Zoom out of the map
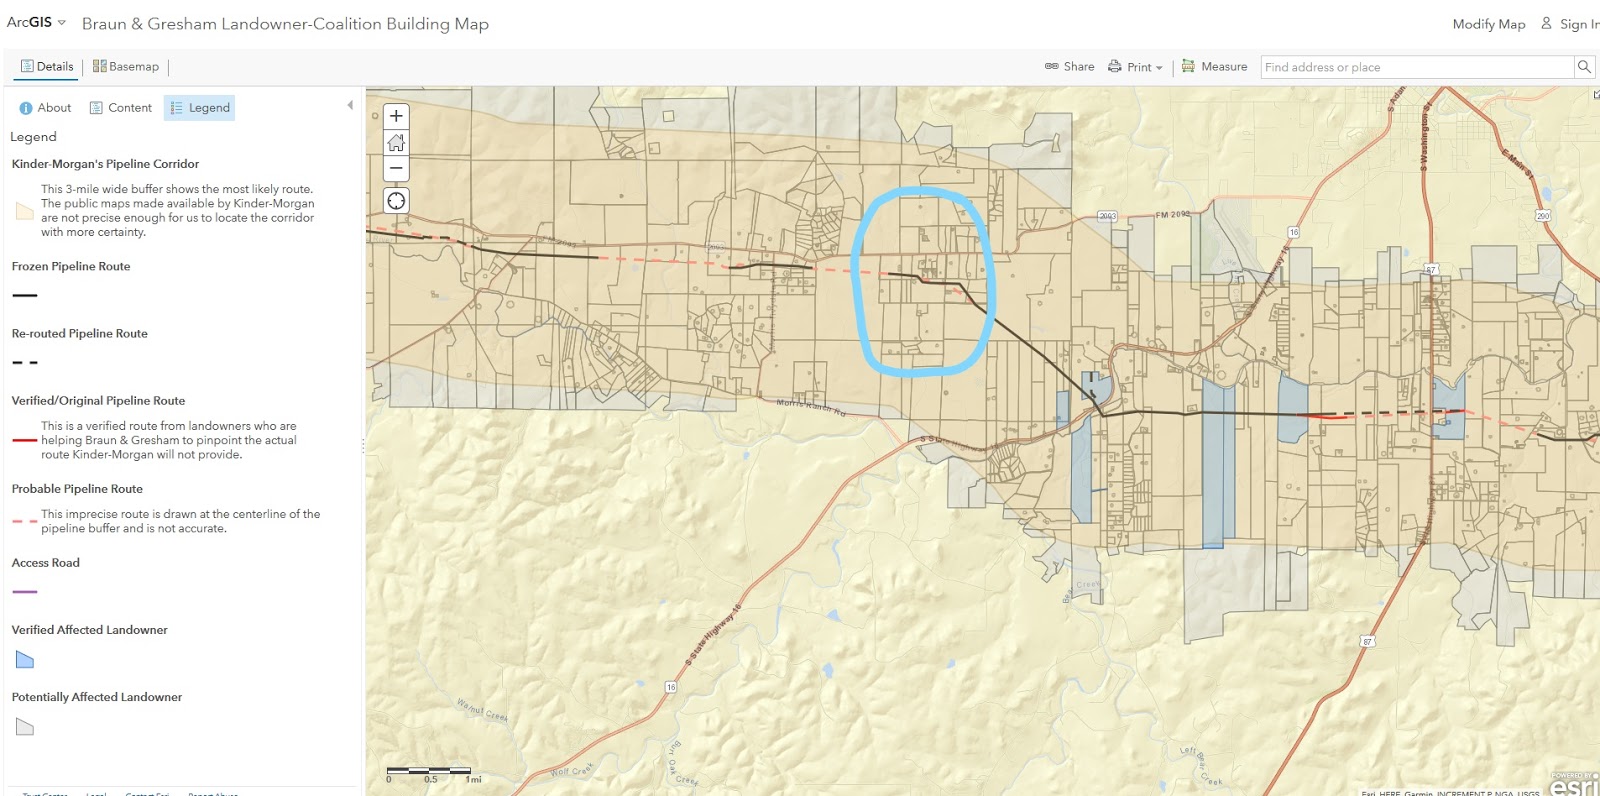This screenshot has width=1600, height=796. (396, 168)
